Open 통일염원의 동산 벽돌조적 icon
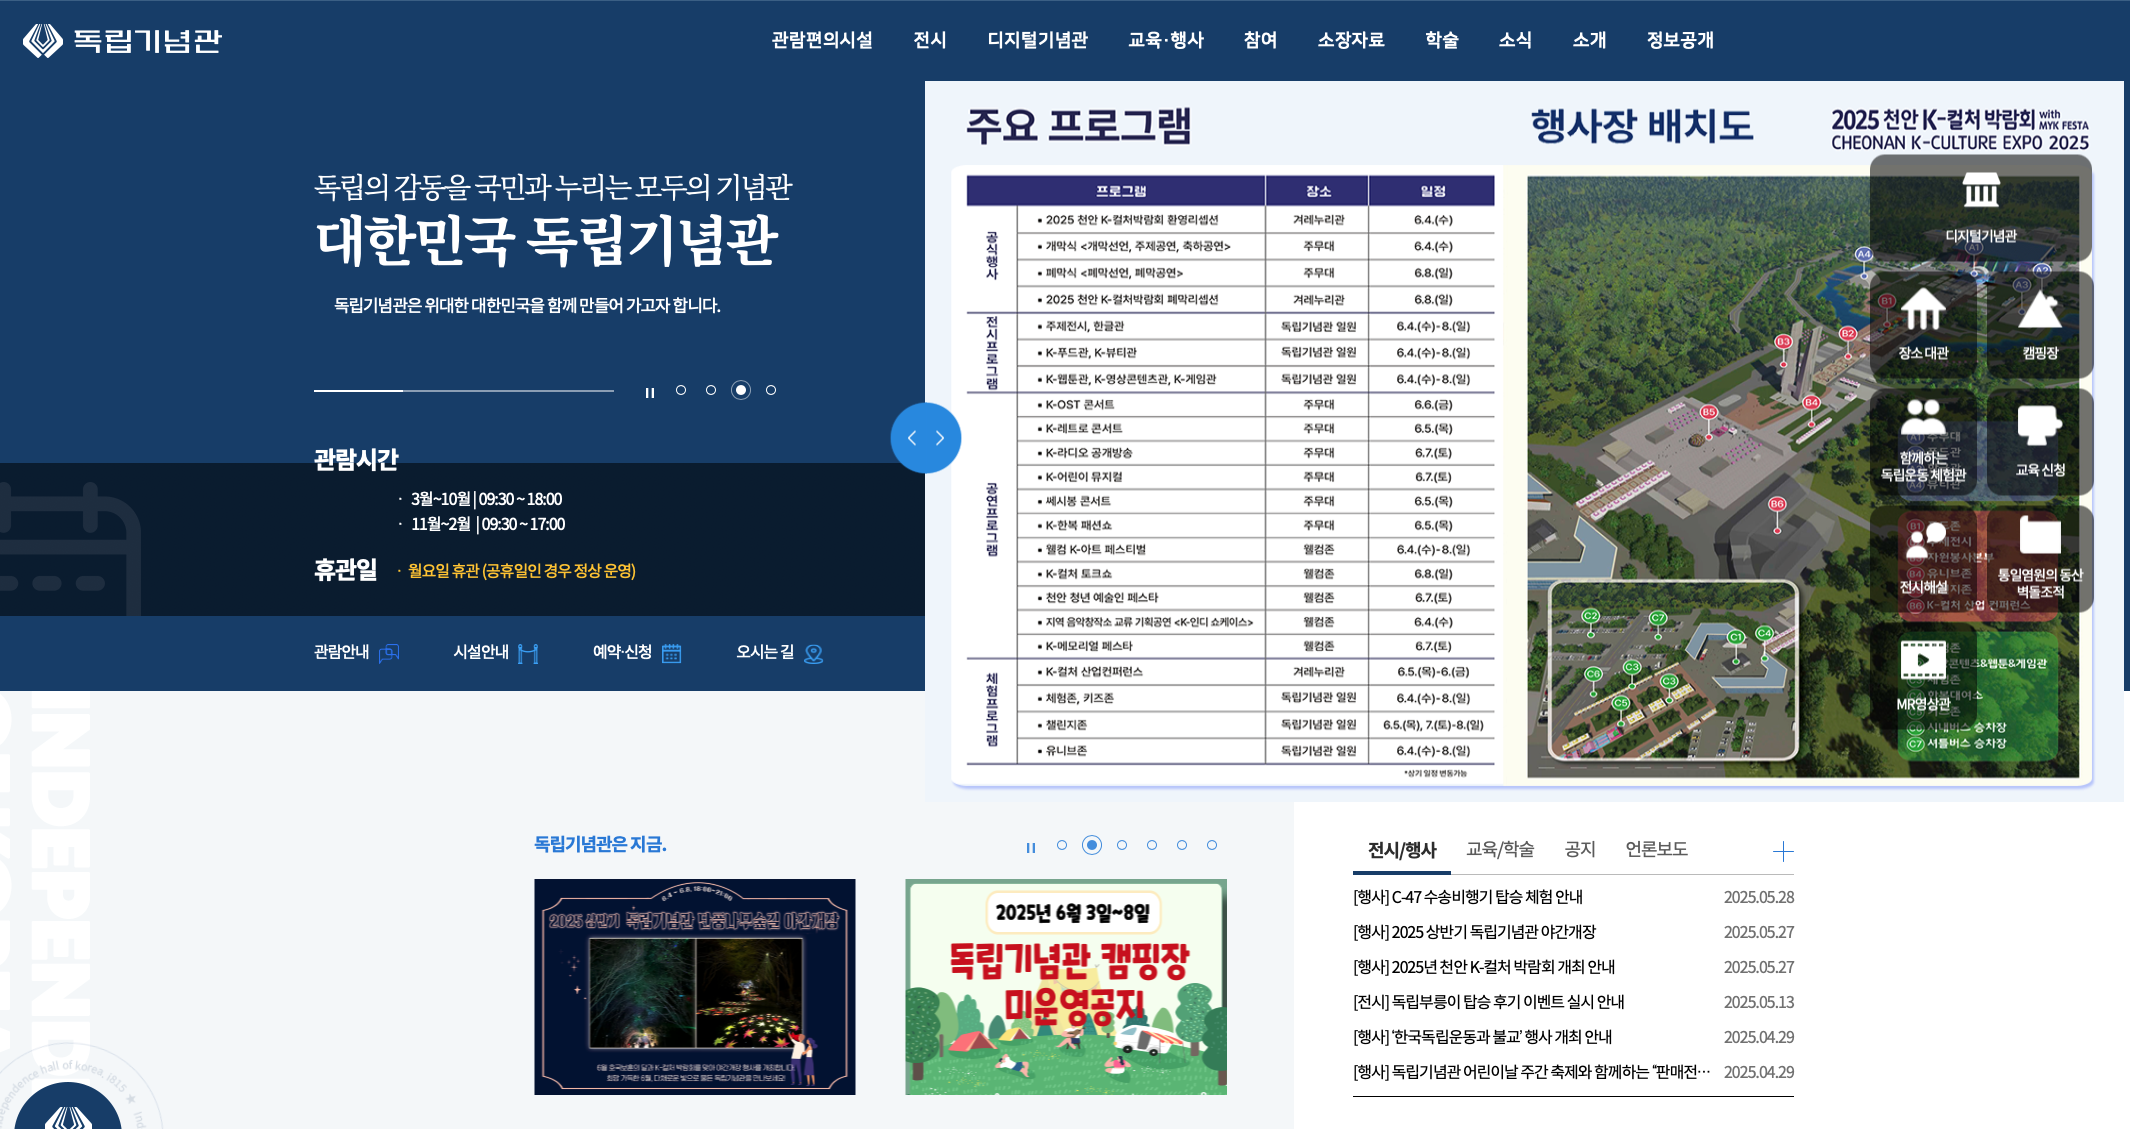2130x1129 pixels. [x=2039, y=559]
